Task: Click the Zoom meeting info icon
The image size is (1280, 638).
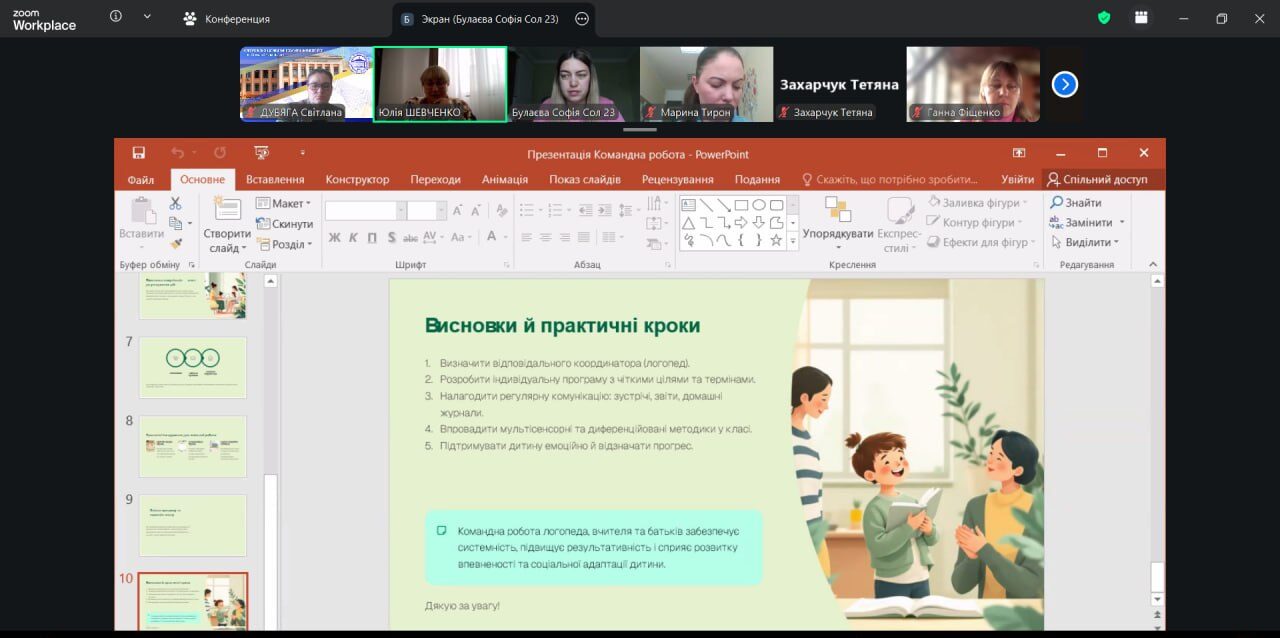Action: pyautogui.click(x=116, y=17)
